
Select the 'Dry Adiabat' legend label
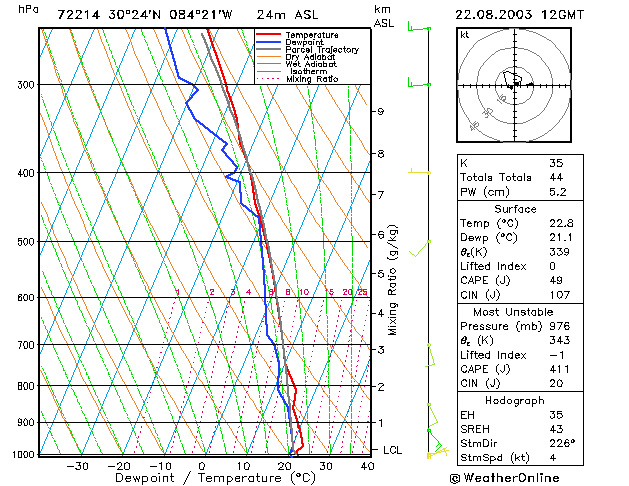tap(310, 57)
